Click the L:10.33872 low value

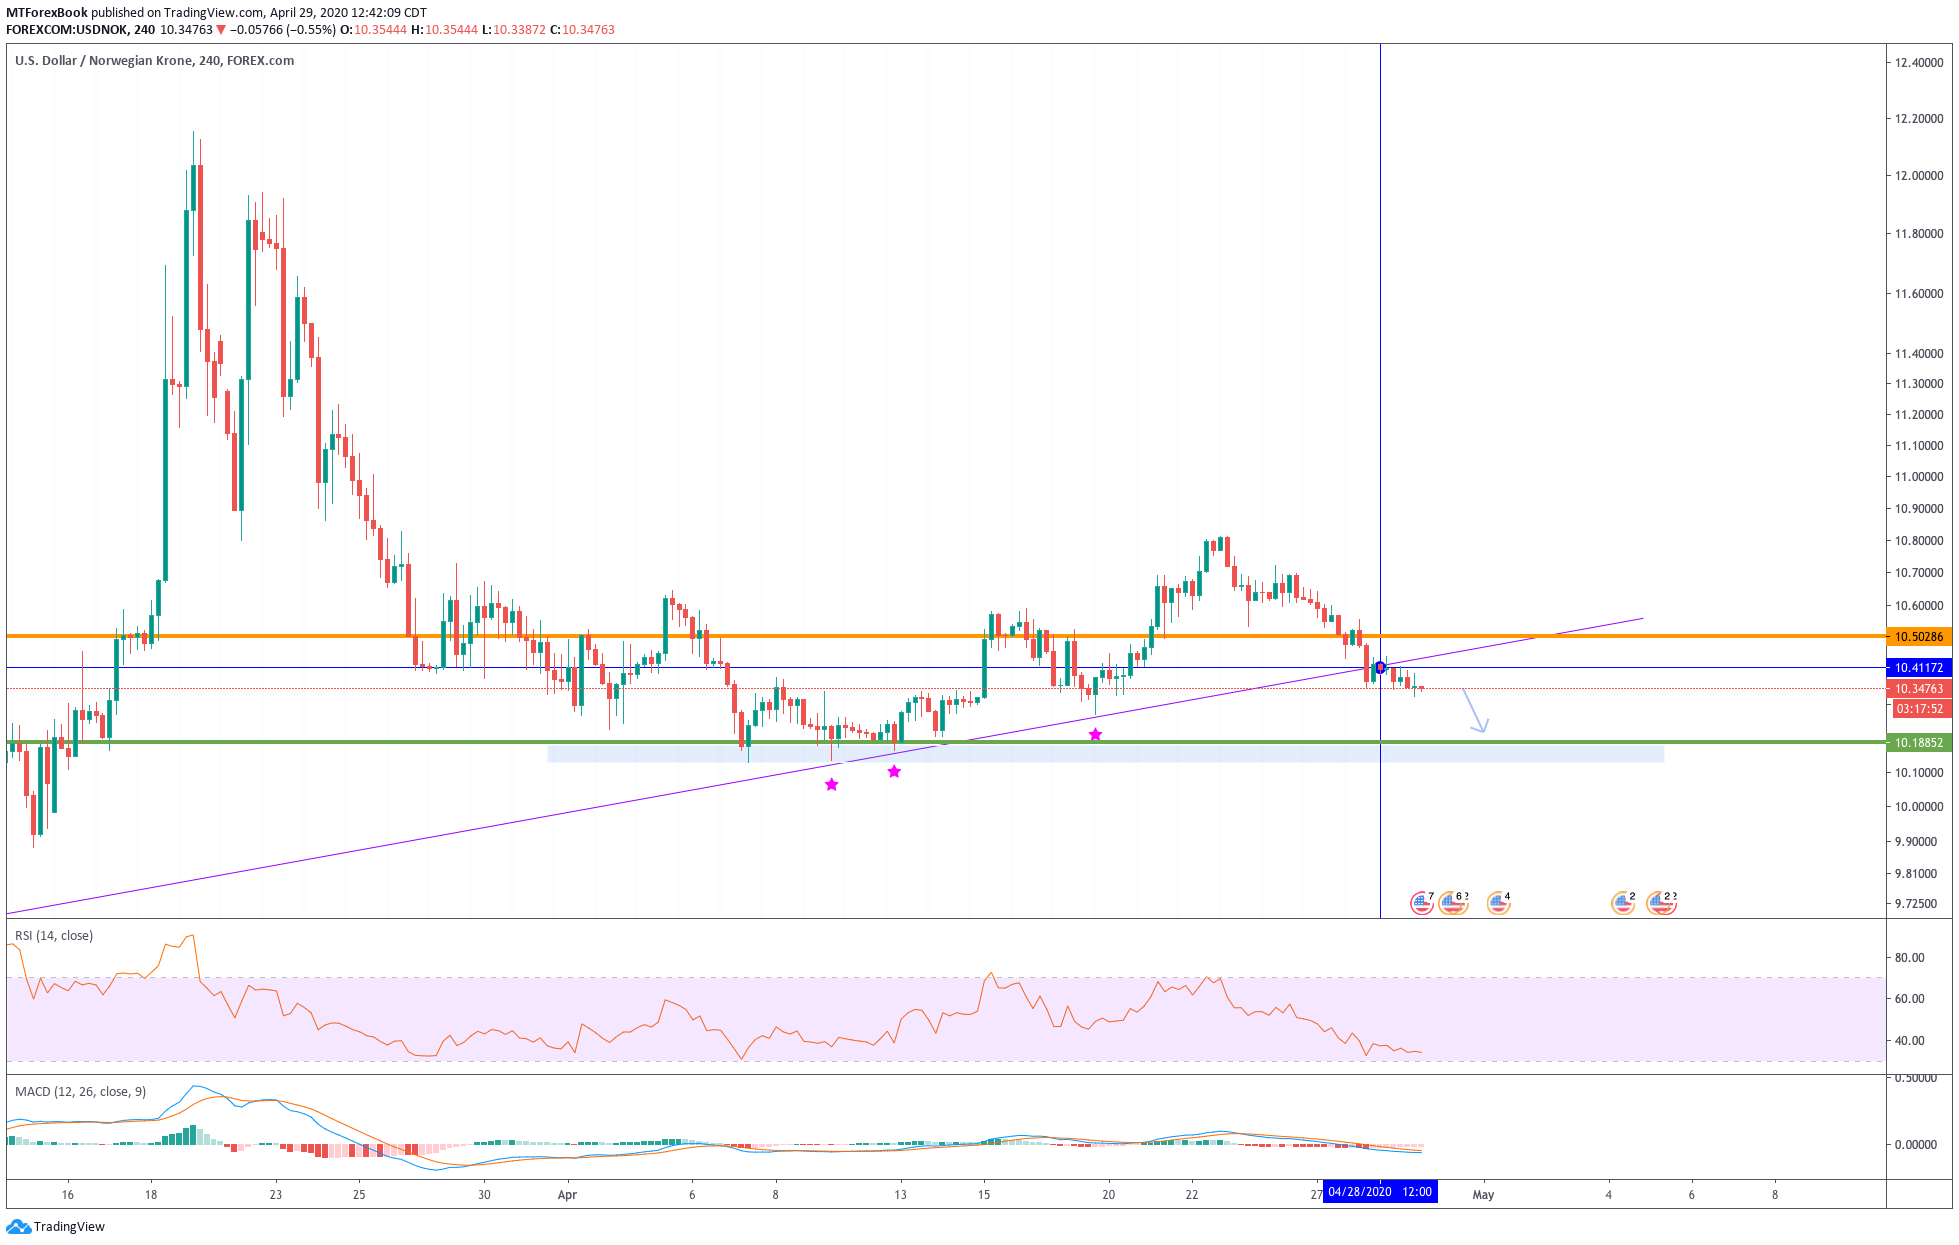(x=514, y=30)
